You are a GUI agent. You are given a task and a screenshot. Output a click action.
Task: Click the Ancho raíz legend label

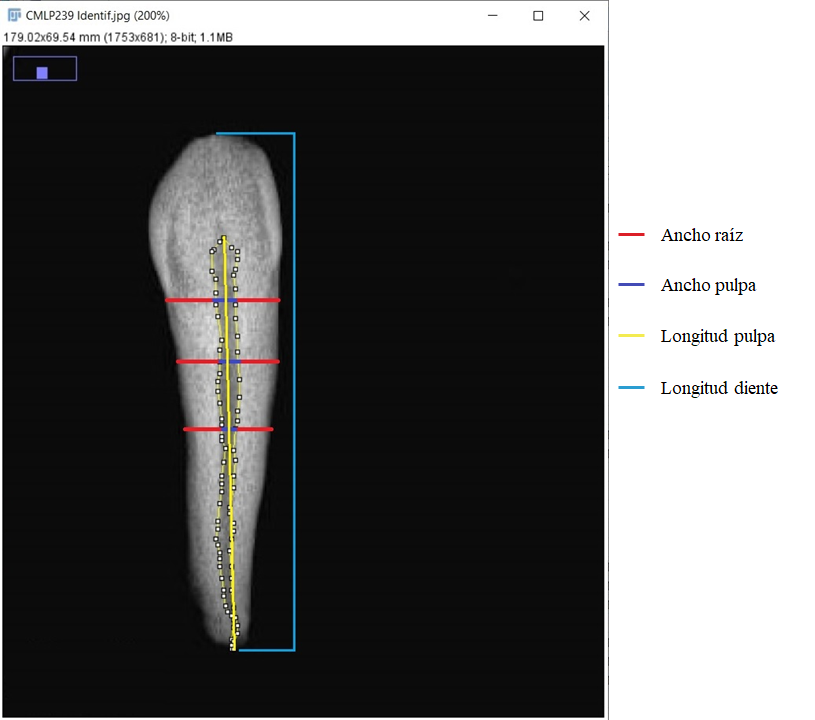coord(701,236)
